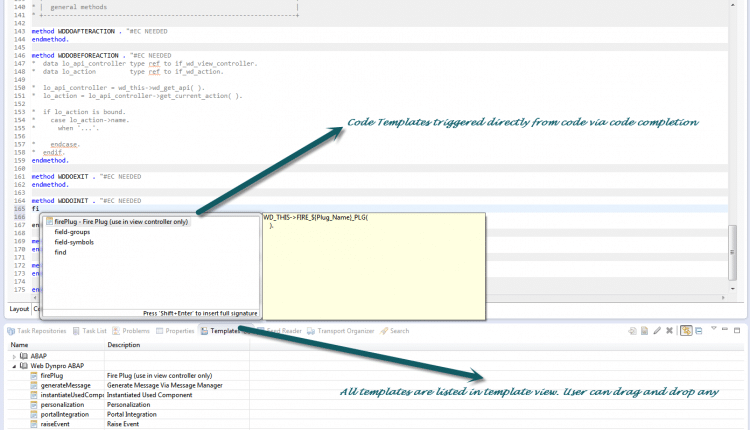Select the ABAP folder tree node

point(38,356)
